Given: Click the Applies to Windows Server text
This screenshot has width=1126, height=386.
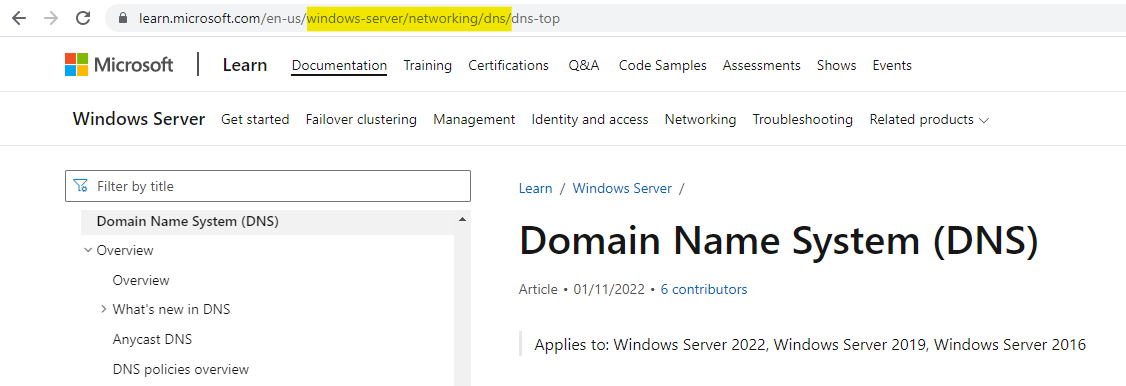Looking at the screenshot, I should click(x=810, y=344).
